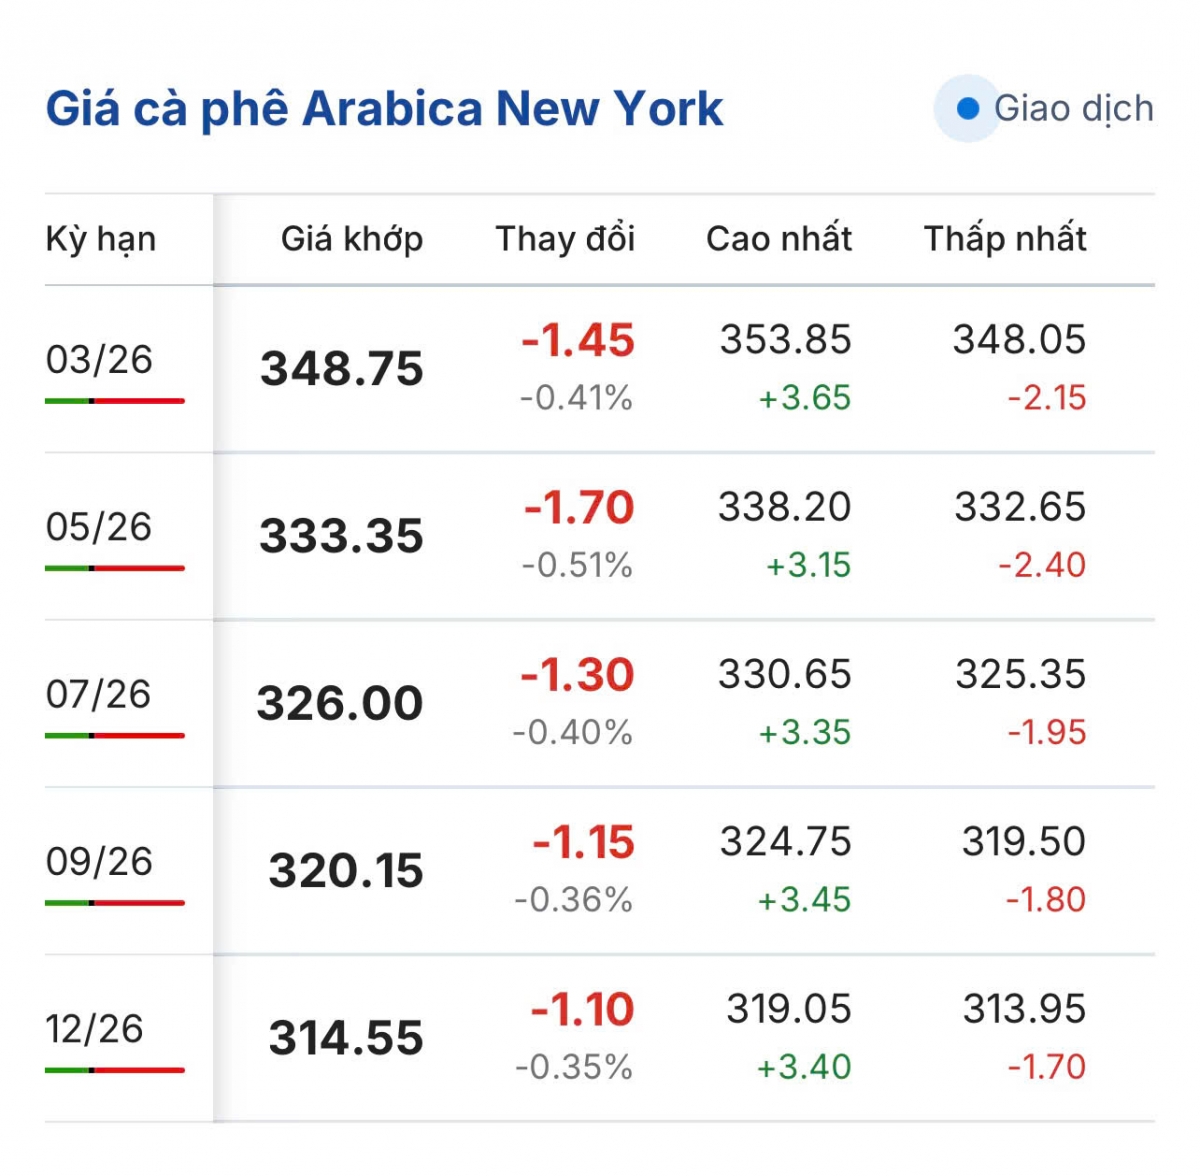1200x1176 pixels.
Task: Click the lowest price 313.95
Action: 1024,1009
